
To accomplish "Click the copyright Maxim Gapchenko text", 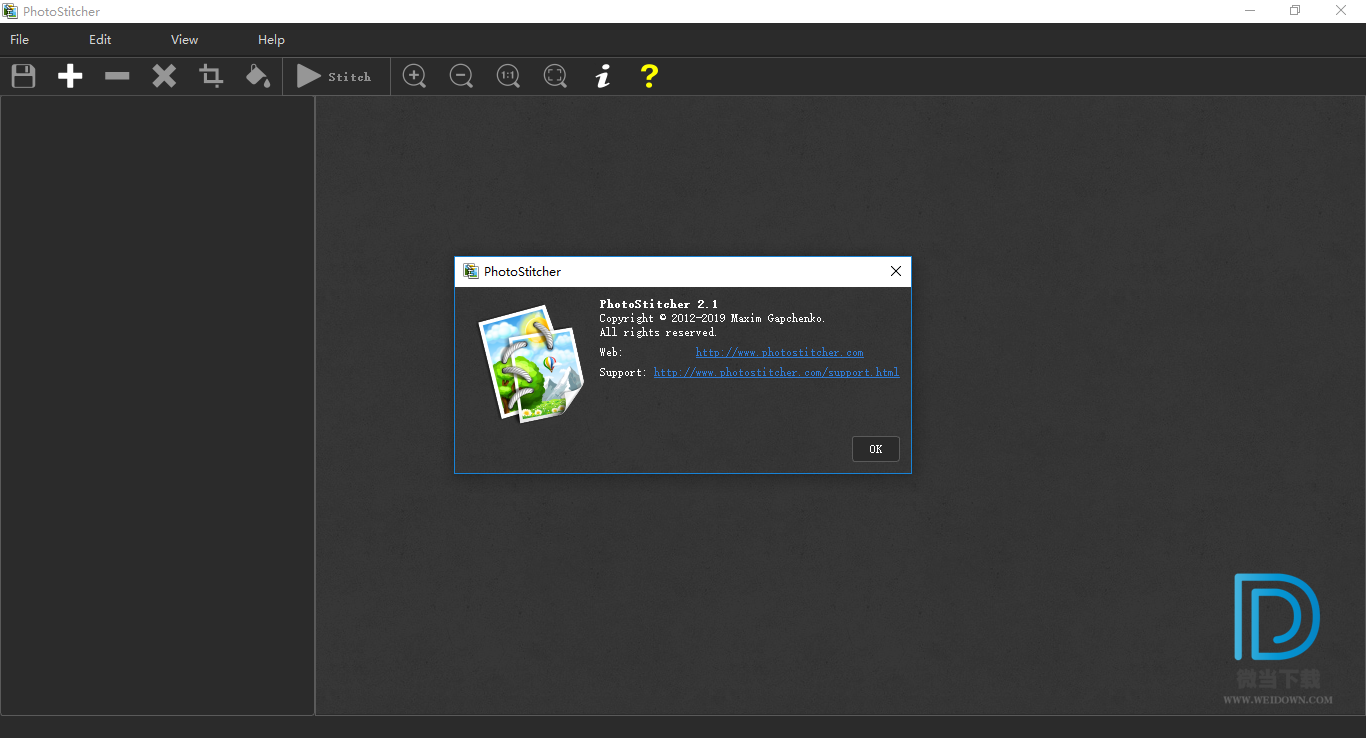I will tap(712, 318).
